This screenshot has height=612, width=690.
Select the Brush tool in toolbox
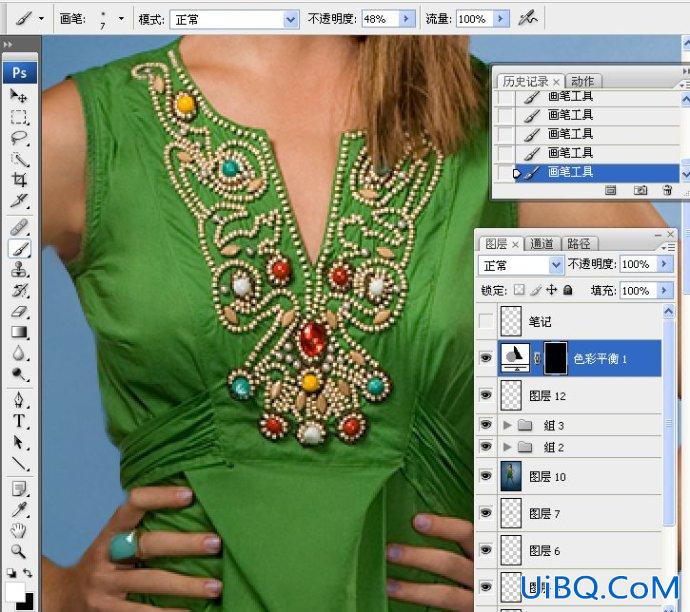click(18, 249)
